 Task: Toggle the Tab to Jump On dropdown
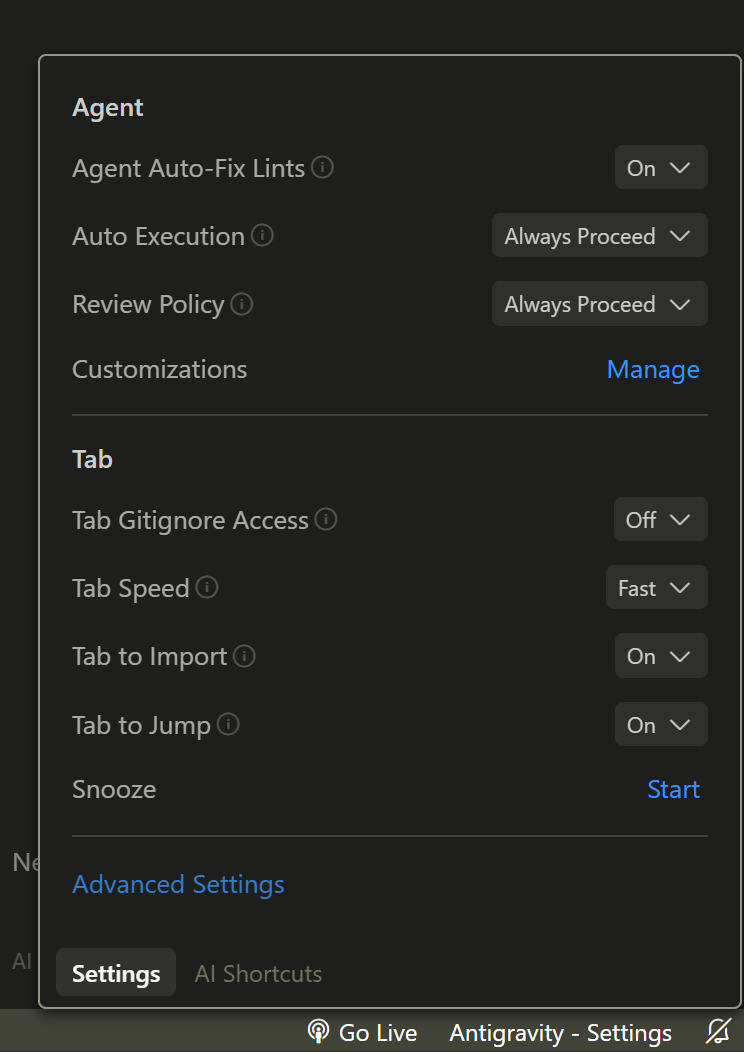pyautogui.click(x=661, y=725)
